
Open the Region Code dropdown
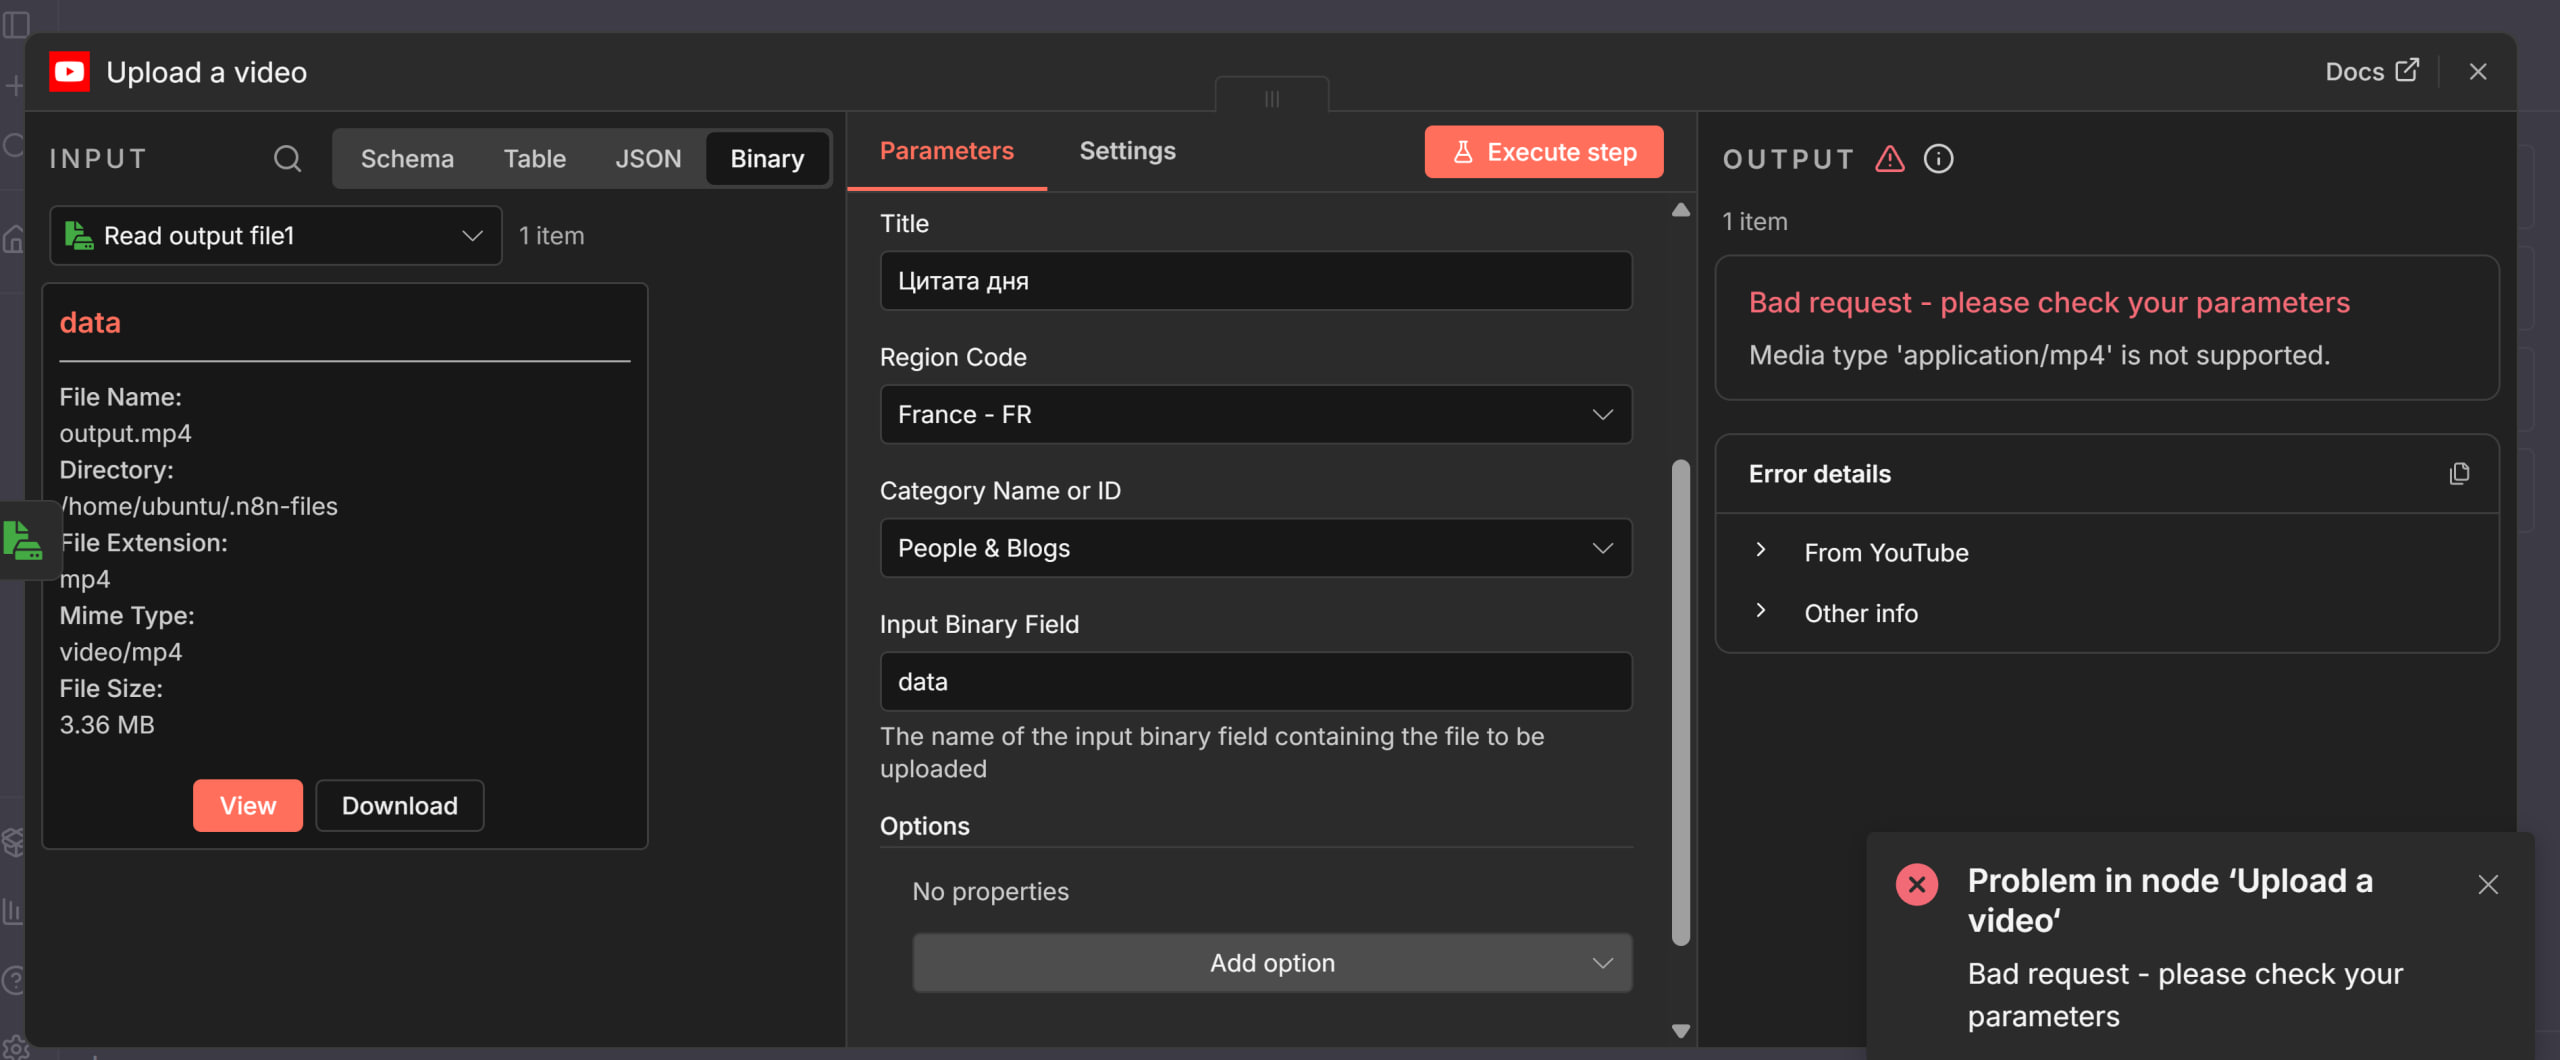pyautogui.click(x=1255, y=415)
